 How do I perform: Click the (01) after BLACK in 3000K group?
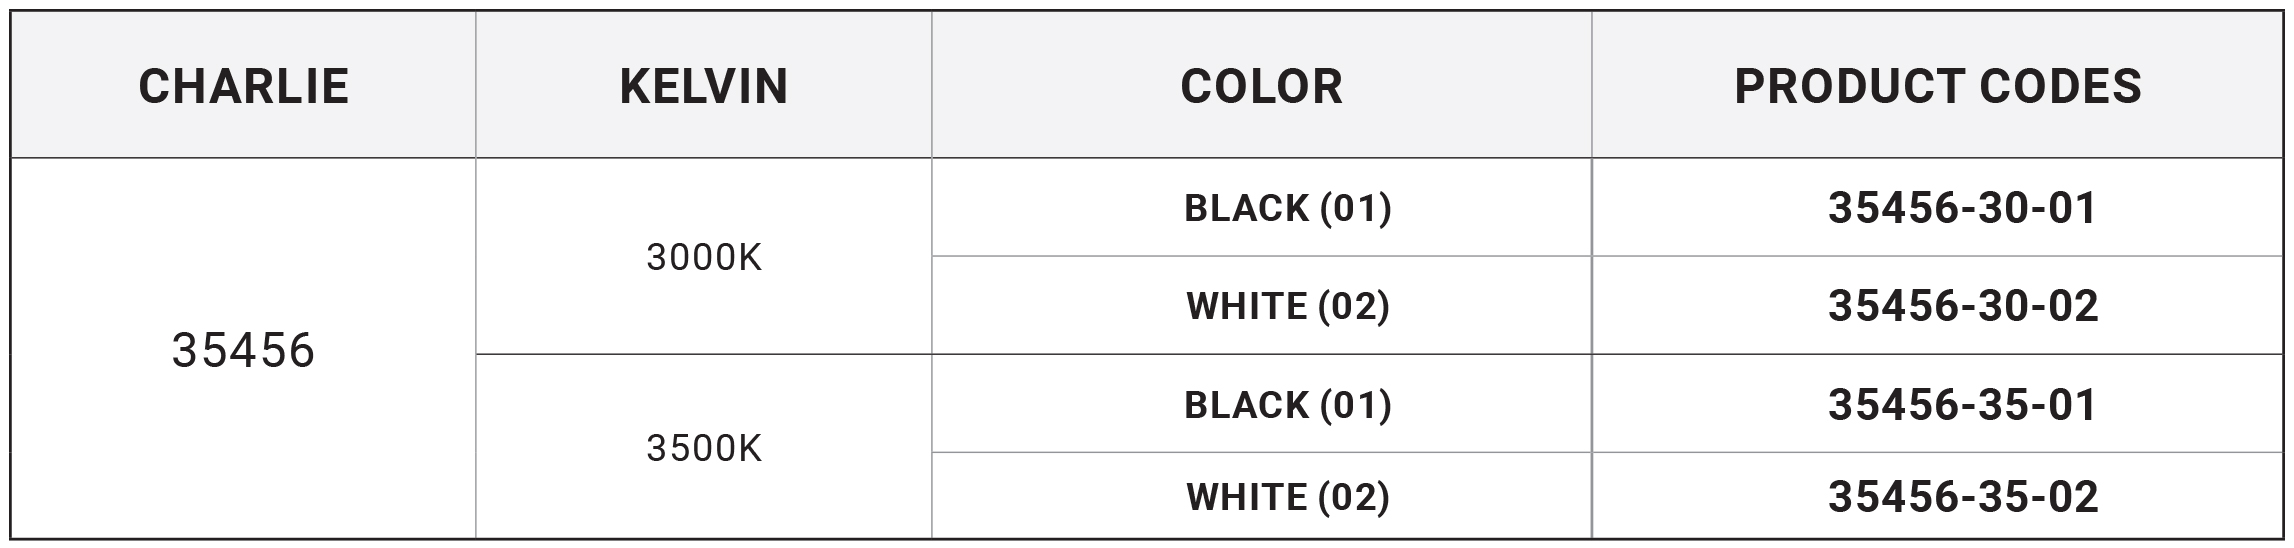pos(1355,208)
